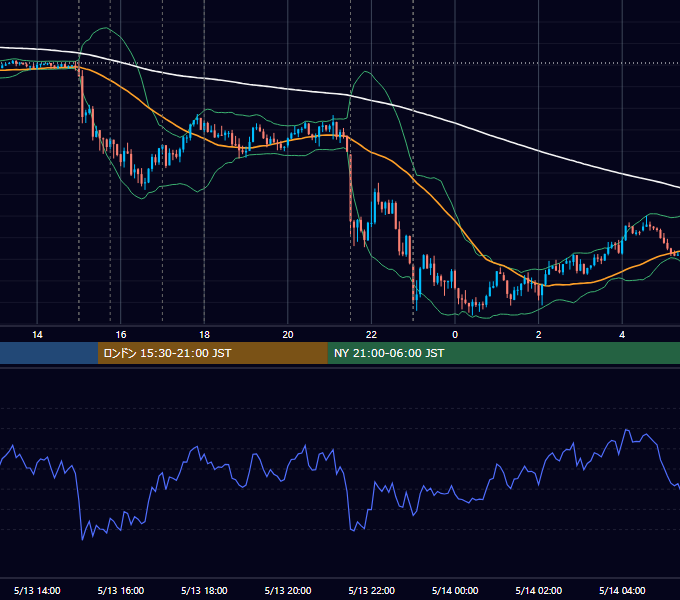Screen dimensions: 680x600
Task: Click the 16 hour label on price chart axis
Action: click(x=121, y=335)
